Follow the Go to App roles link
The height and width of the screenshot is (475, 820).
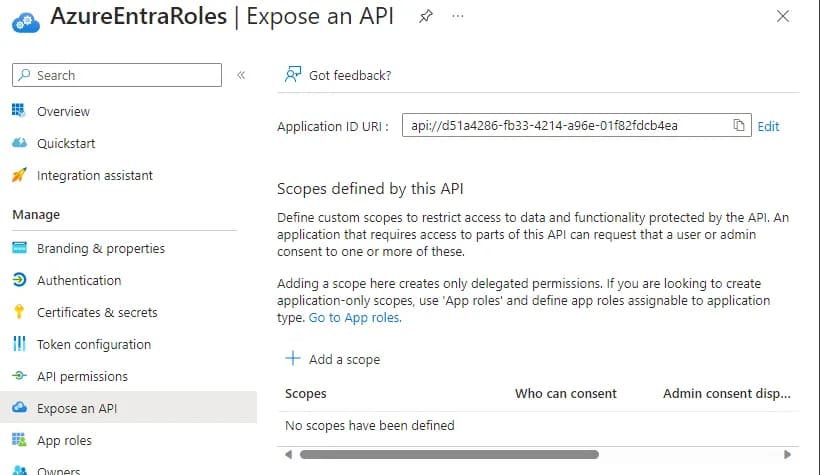[355, 318]
